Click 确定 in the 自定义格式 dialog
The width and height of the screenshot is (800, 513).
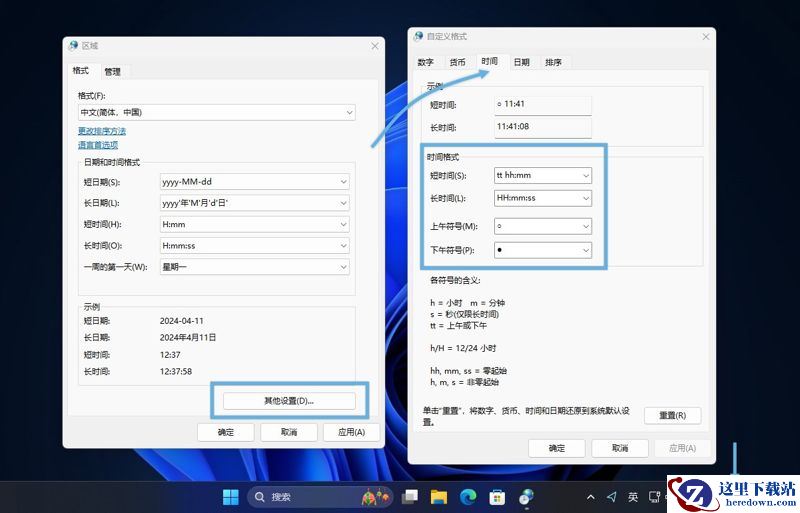557,448
